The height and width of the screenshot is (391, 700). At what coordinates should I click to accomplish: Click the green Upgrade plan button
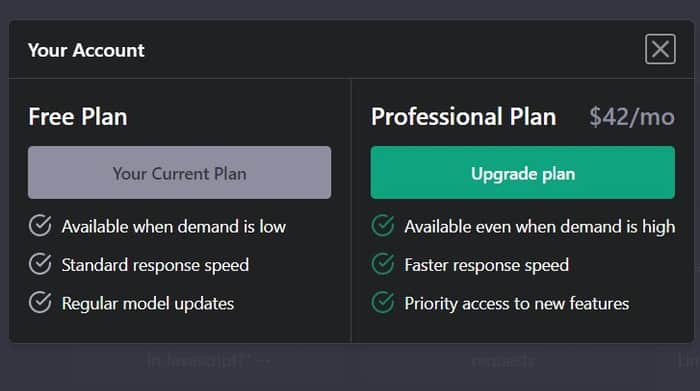pos(522,173)
